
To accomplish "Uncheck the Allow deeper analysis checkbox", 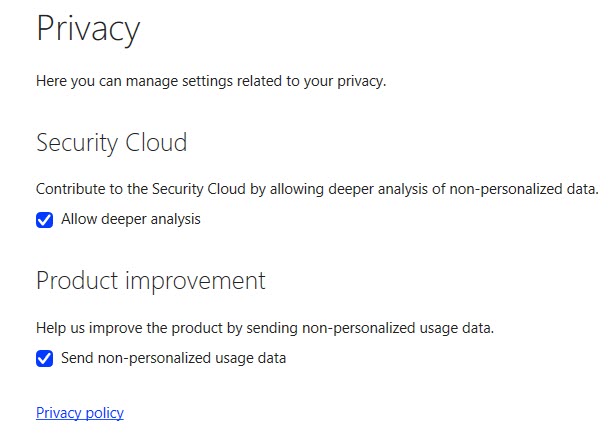I will 44,220.
